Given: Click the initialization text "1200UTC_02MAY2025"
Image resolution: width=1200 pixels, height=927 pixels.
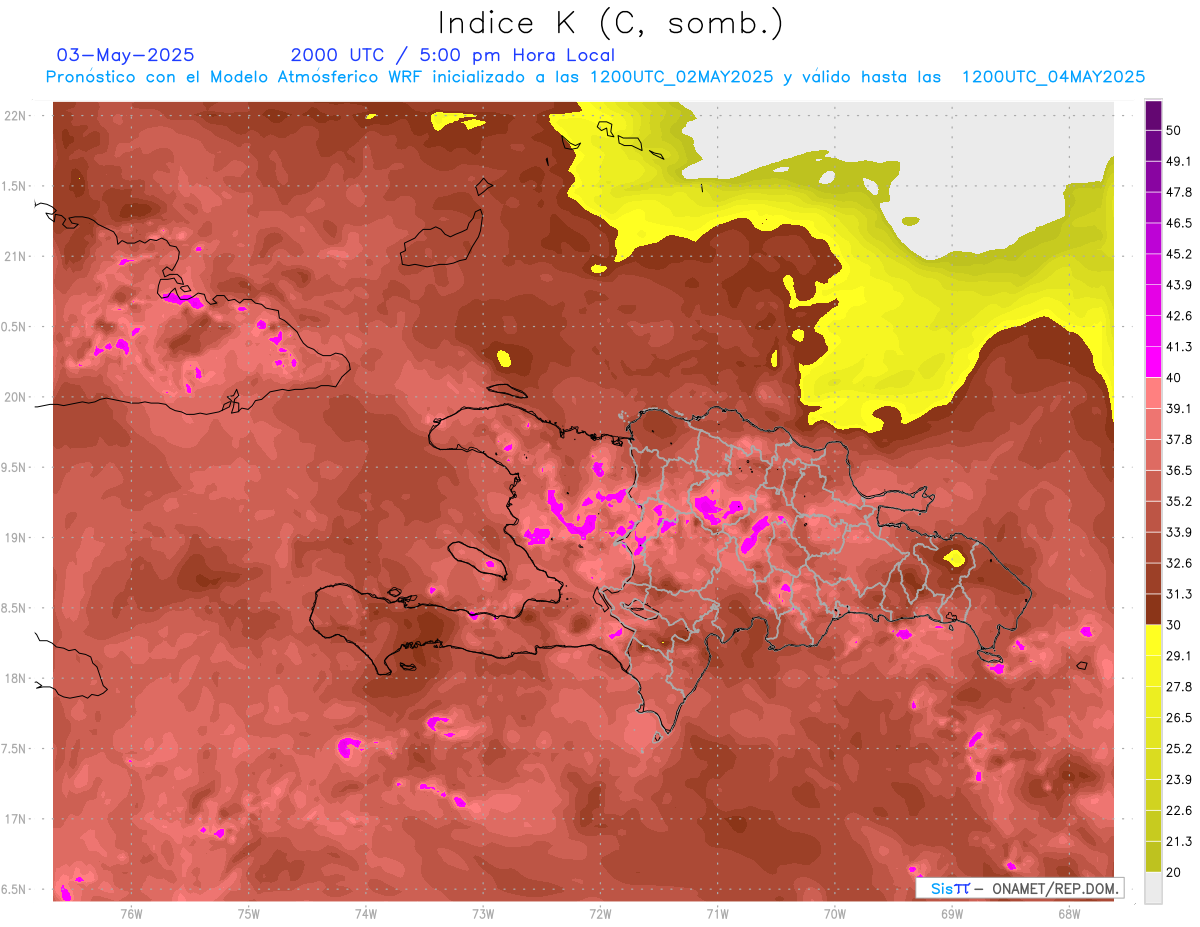Looking at the screenshot, I should 682,77.
